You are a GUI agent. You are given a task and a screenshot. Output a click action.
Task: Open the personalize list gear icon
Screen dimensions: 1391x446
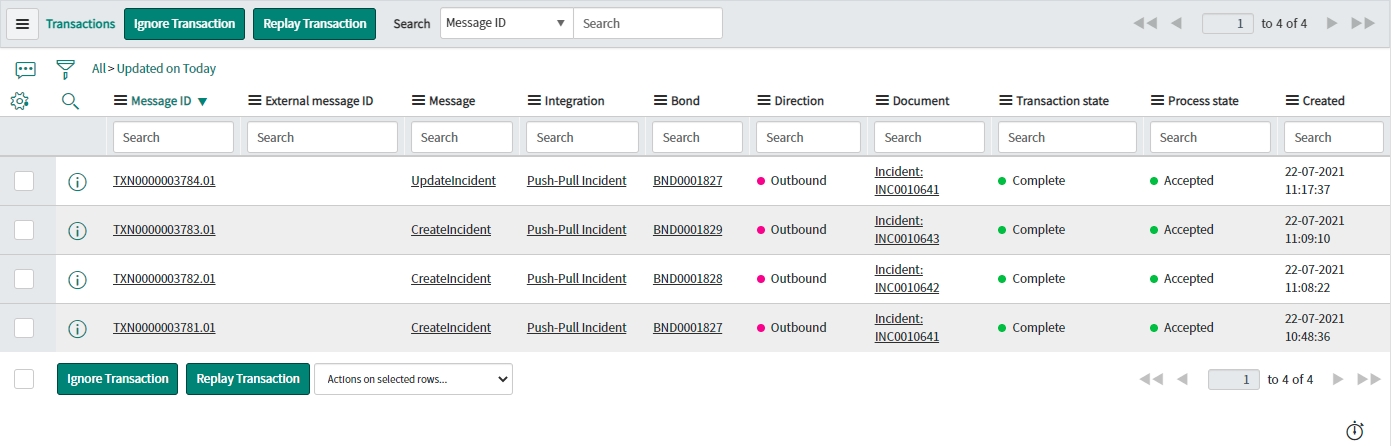click(x=19, y=101)
